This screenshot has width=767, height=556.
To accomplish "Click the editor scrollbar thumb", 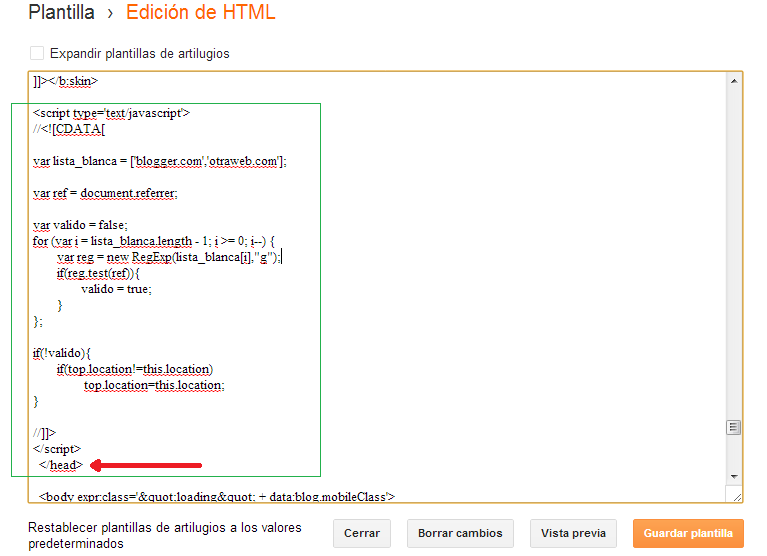I will click(734, 427).
